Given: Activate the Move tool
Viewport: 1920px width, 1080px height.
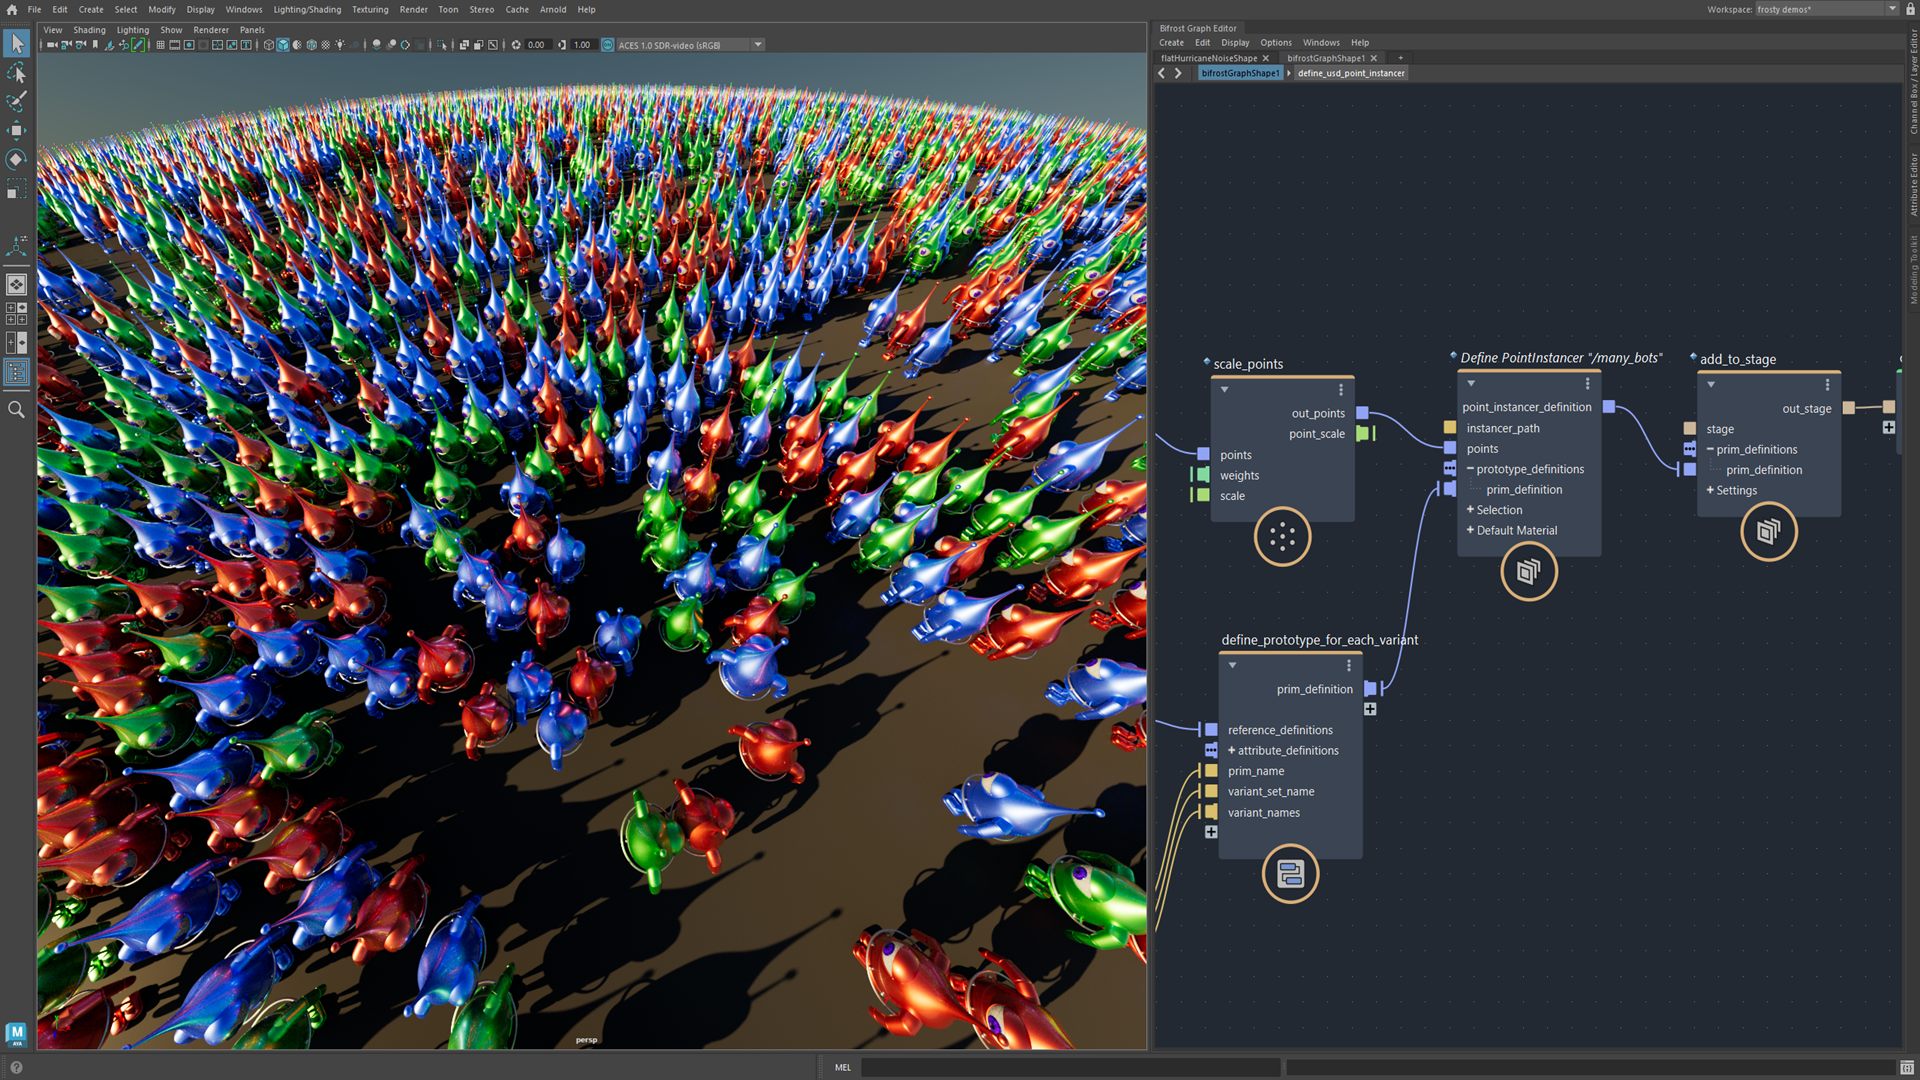Looking at the screenshot, I should click(16, 130).
